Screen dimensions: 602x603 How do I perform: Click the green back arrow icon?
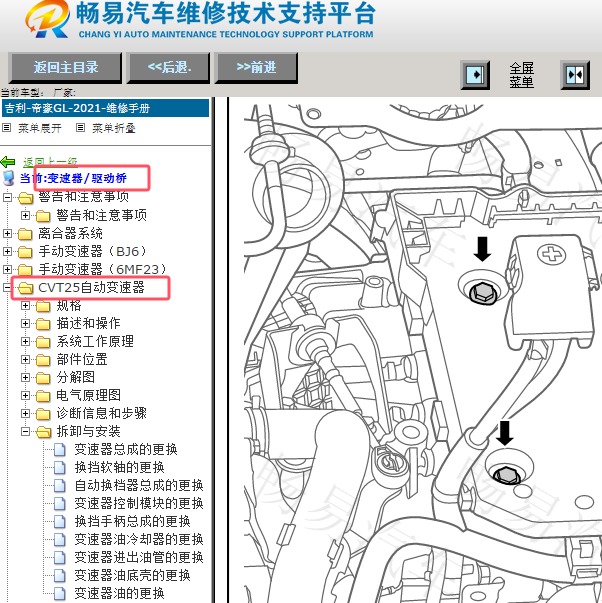[8, 162]
